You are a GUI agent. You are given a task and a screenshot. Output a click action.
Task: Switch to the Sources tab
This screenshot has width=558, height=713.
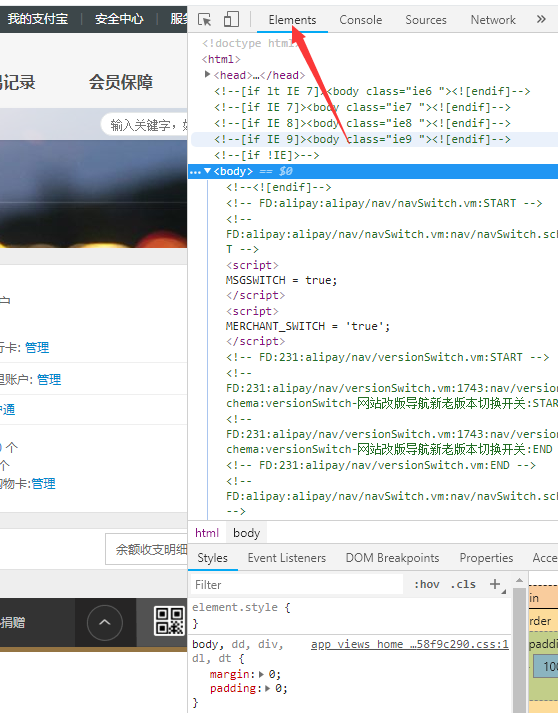426,20
